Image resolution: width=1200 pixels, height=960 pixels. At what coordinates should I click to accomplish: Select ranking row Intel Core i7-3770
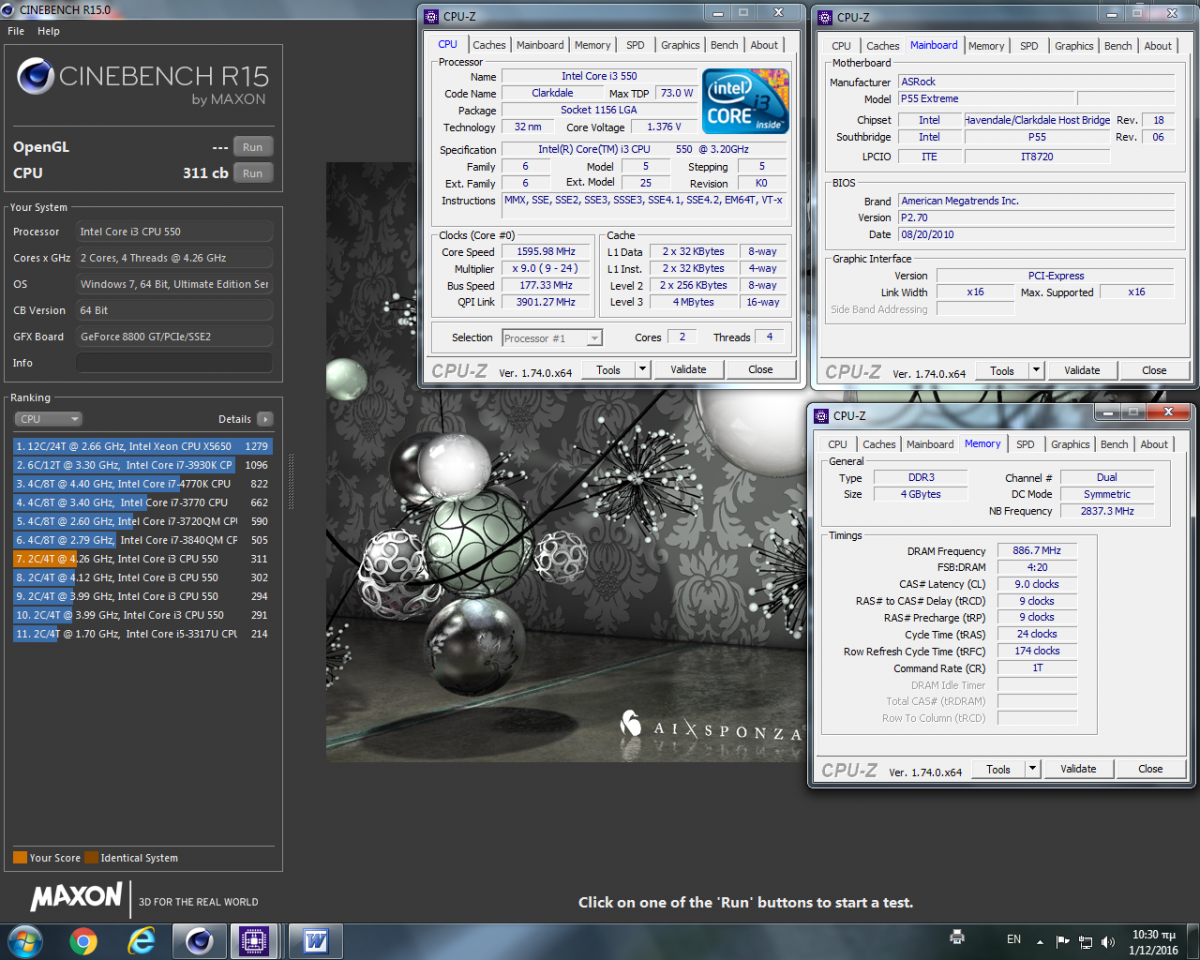click(x=143, y=503)
